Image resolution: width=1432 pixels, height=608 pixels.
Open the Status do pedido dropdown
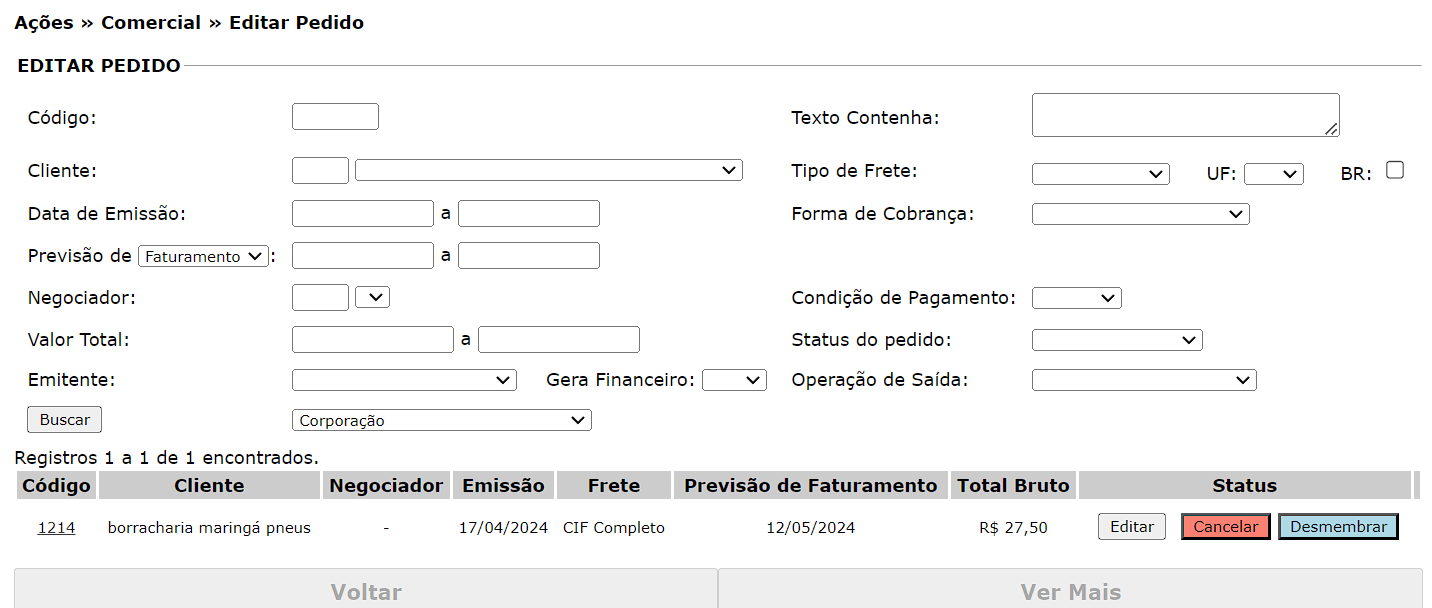coord(1116,340)
